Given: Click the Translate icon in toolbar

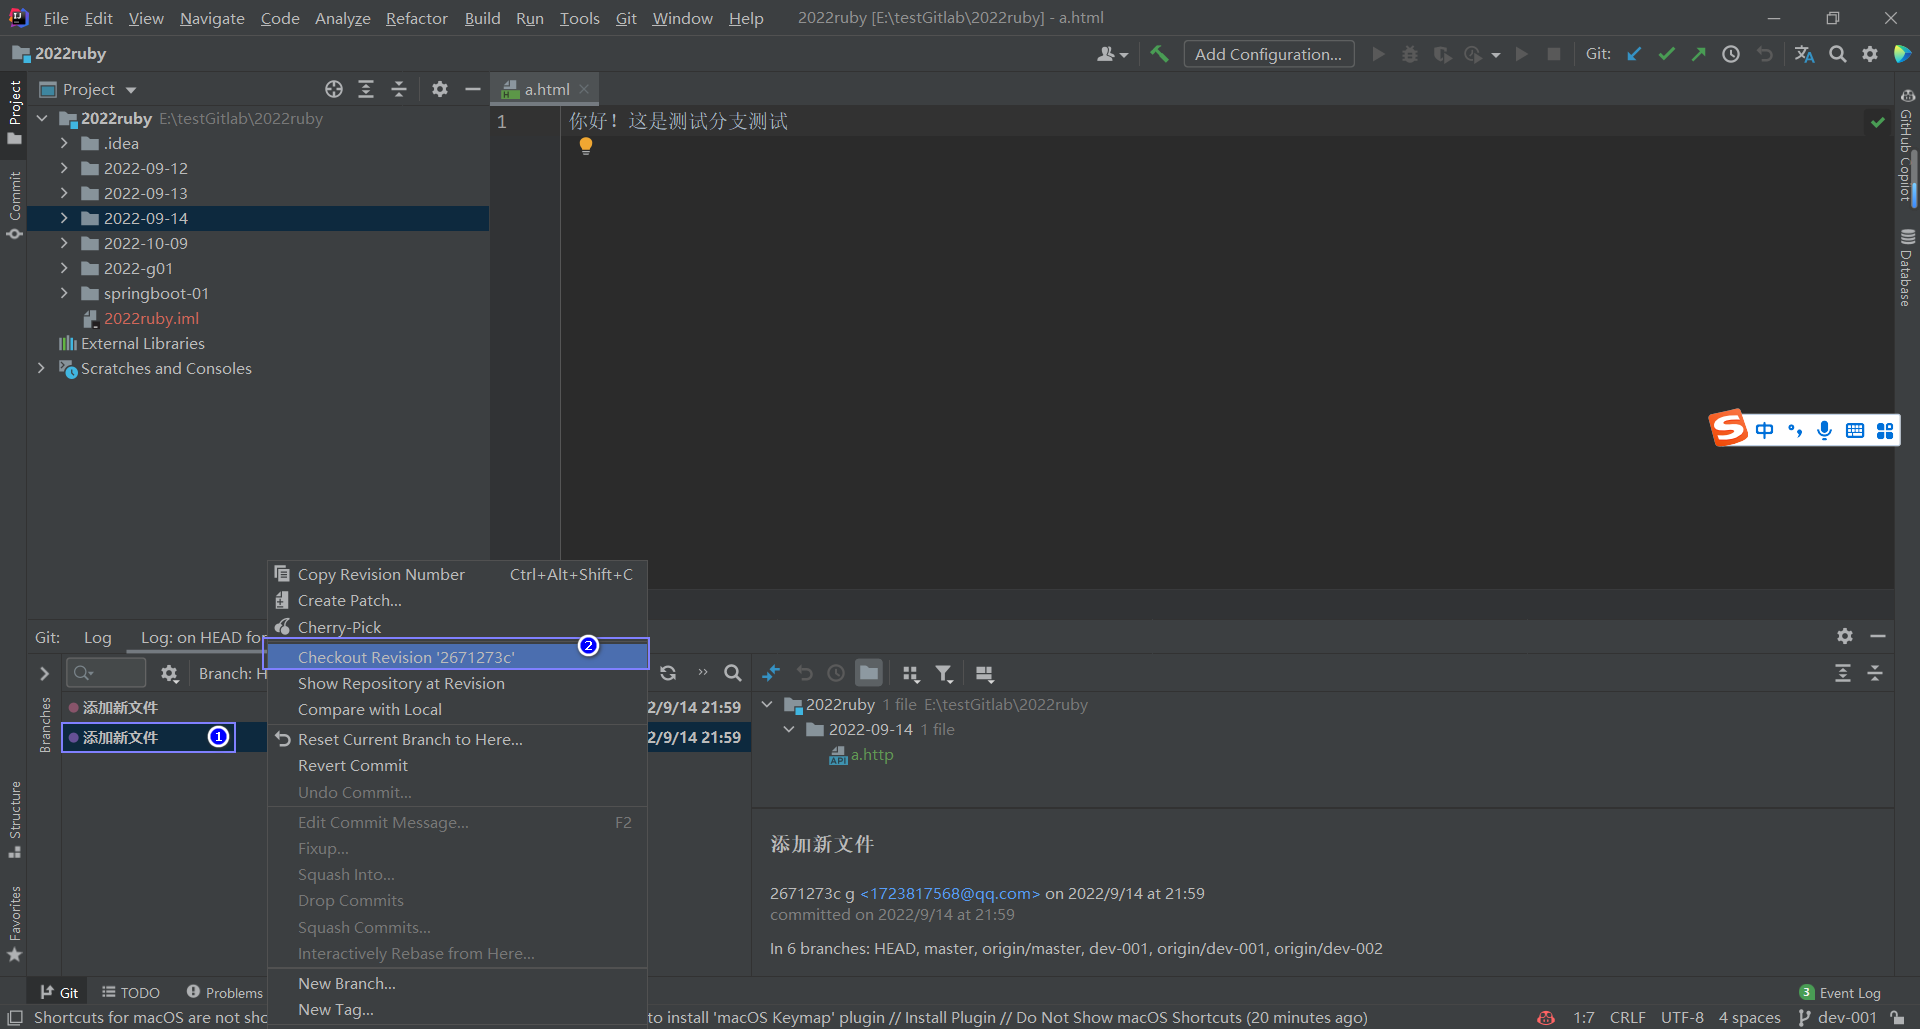Looking at the screenshot, I should 1804,54.
